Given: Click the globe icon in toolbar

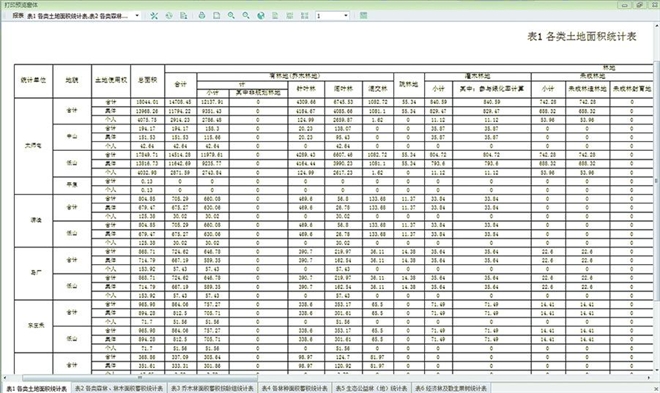Looking at the screenshot, I should coord(261,16).
